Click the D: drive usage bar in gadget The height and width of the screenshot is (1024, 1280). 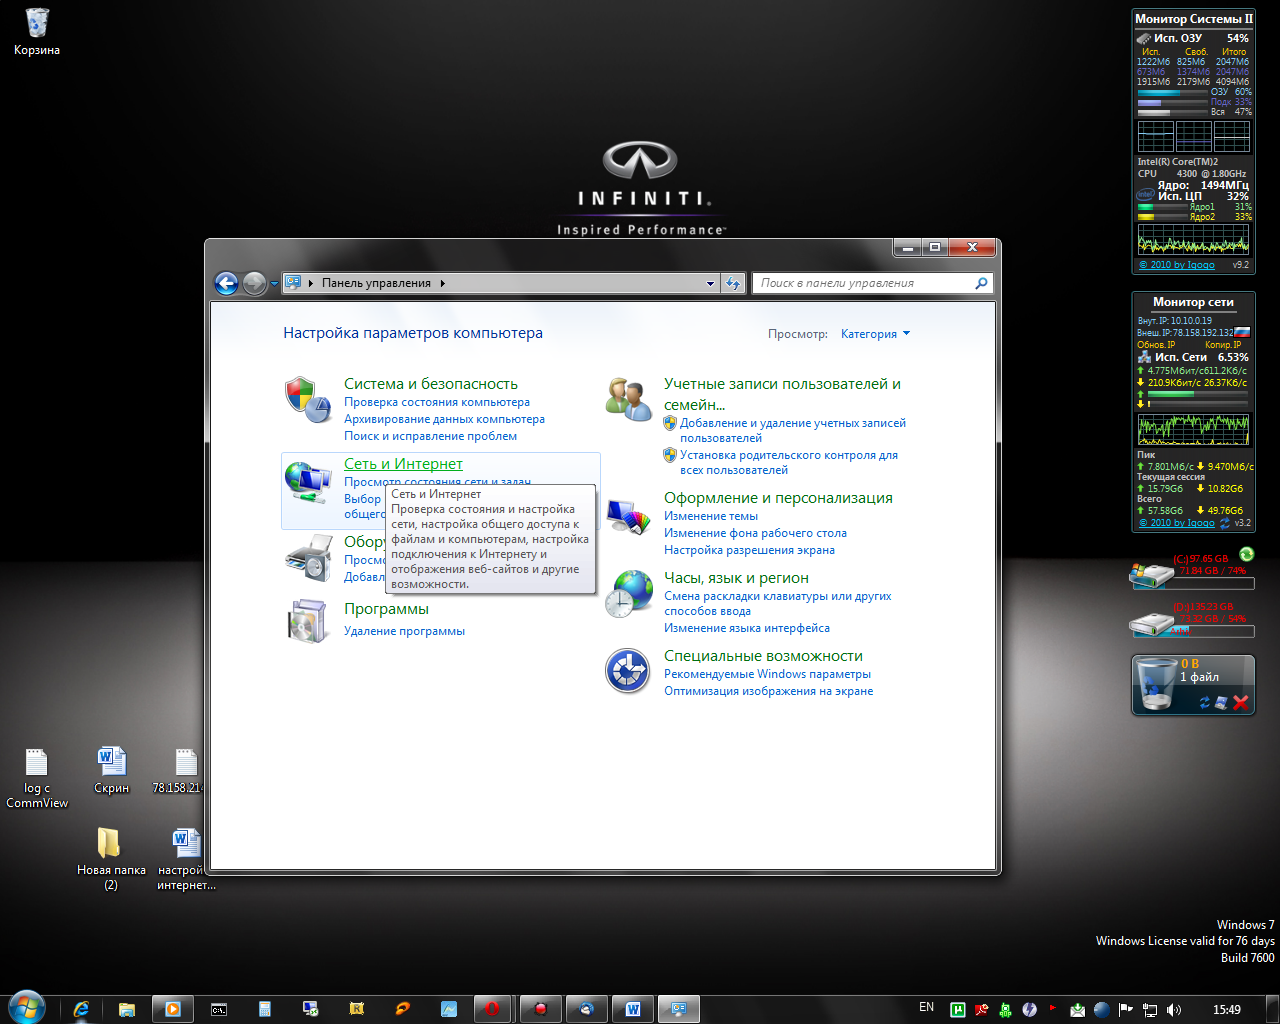coord(1216,631)
